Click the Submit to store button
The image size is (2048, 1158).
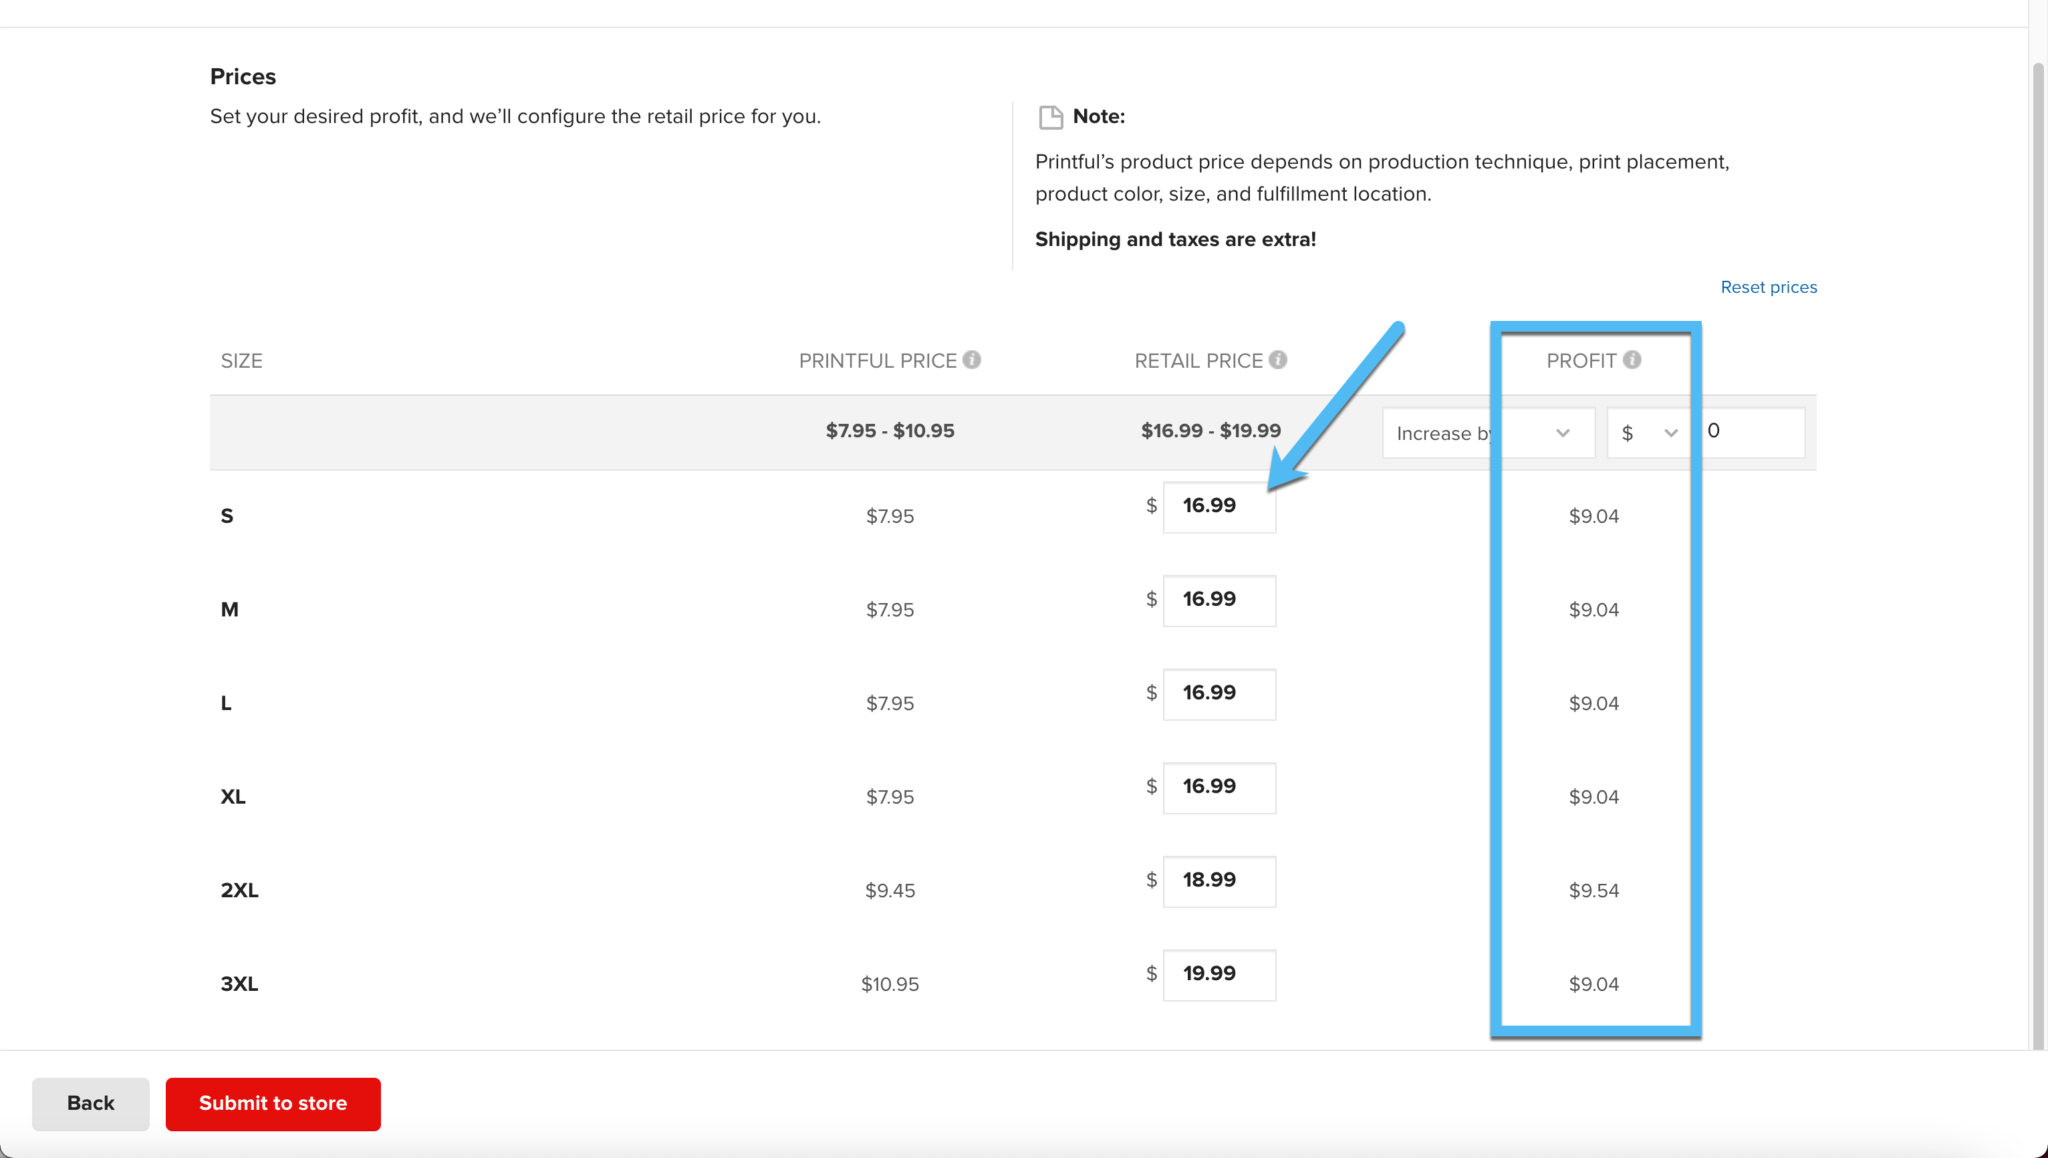[272, 1103]
